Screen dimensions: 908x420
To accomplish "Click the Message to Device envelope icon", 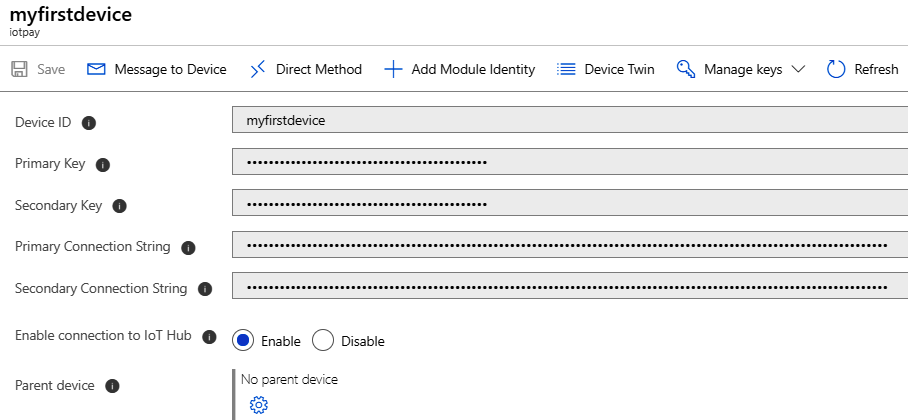I will pos(96,69).
